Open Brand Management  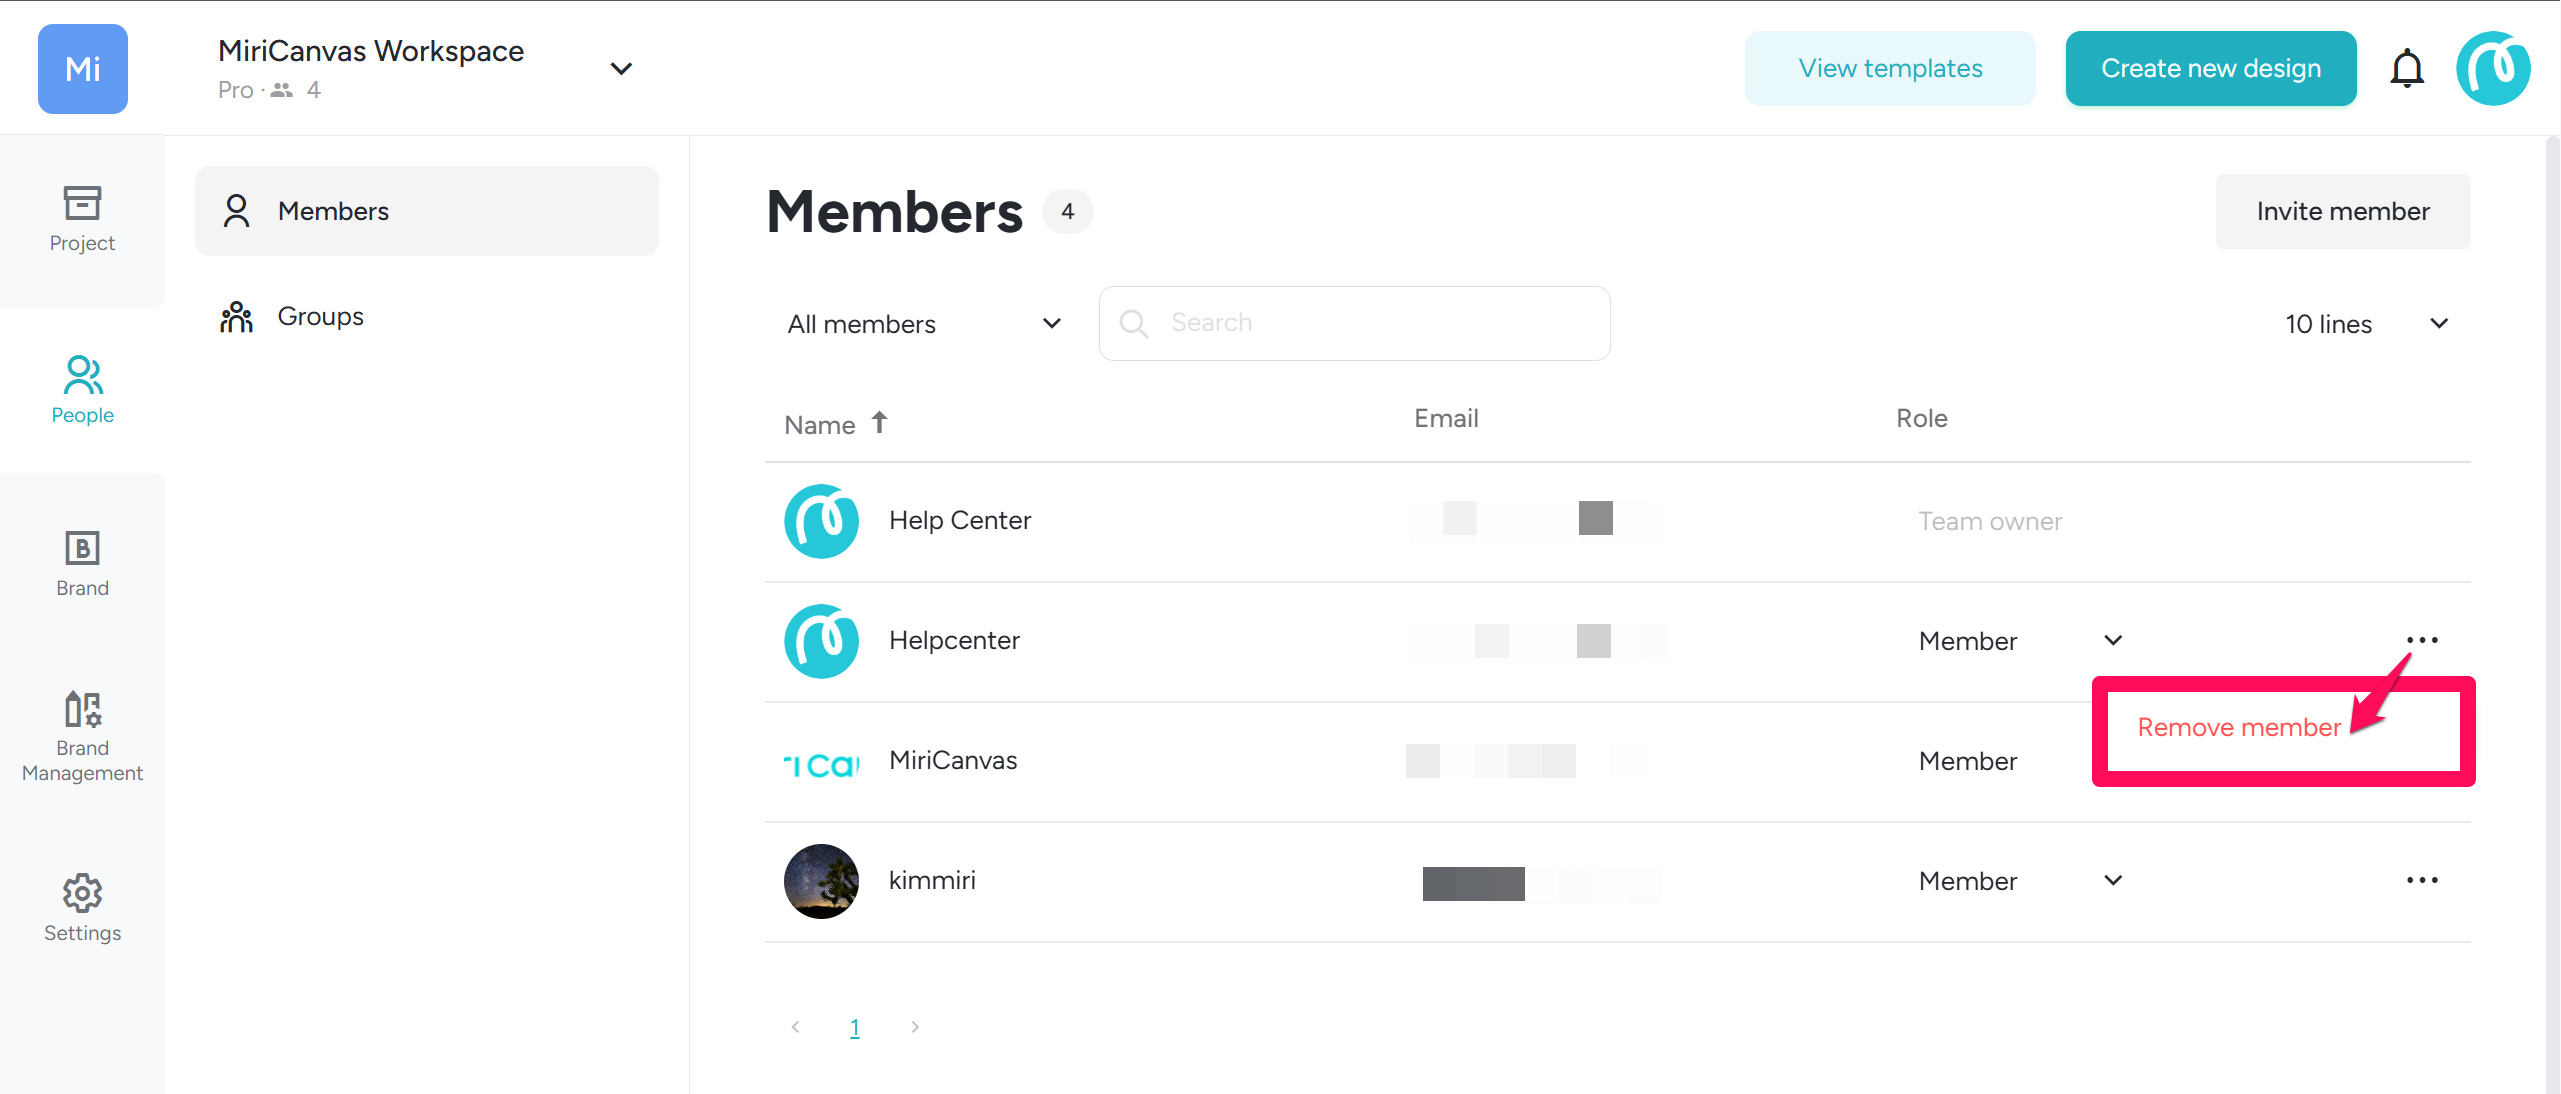82,735
